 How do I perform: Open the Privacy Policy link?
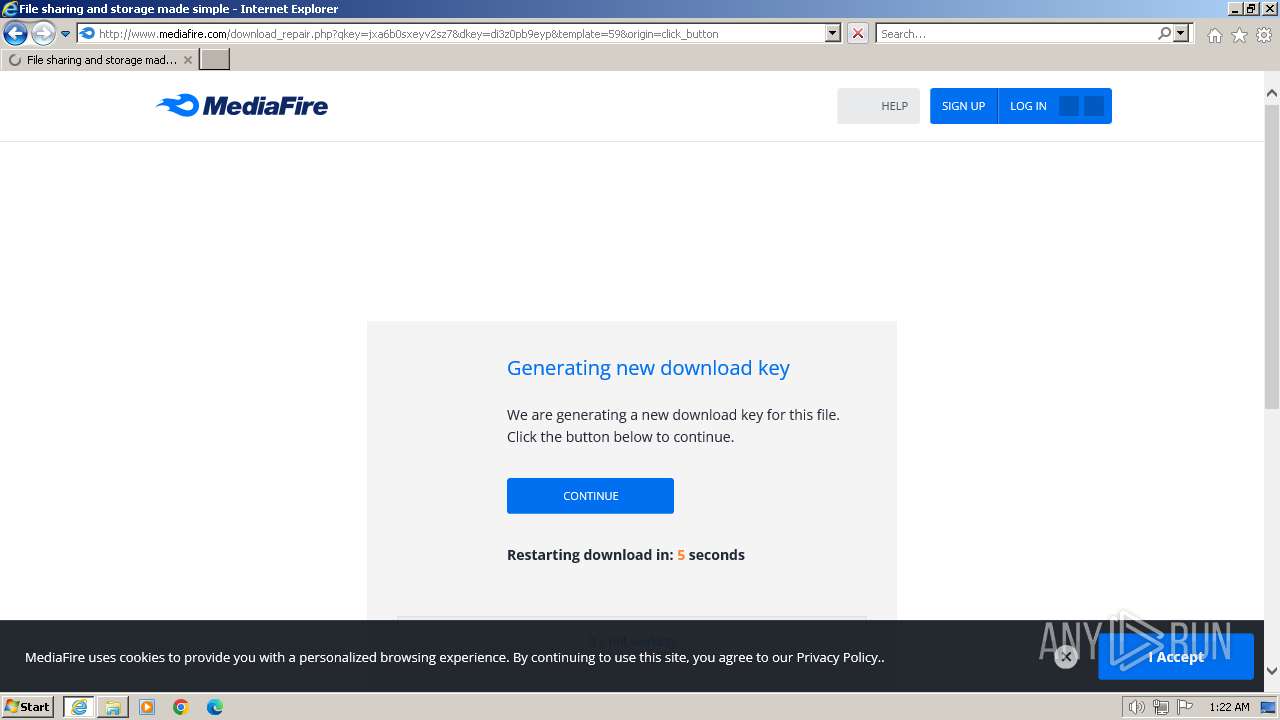838,657
